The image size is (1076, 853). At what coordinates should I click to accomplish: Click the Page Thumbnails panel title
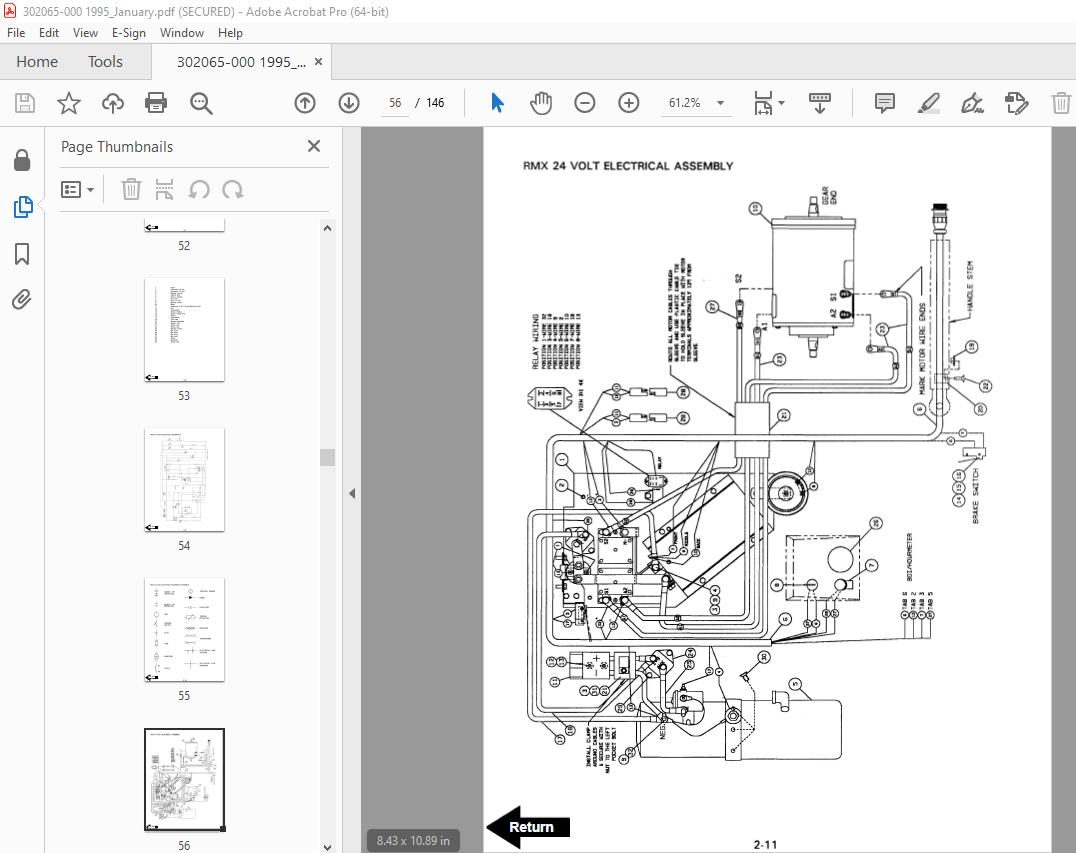point(117,147)
